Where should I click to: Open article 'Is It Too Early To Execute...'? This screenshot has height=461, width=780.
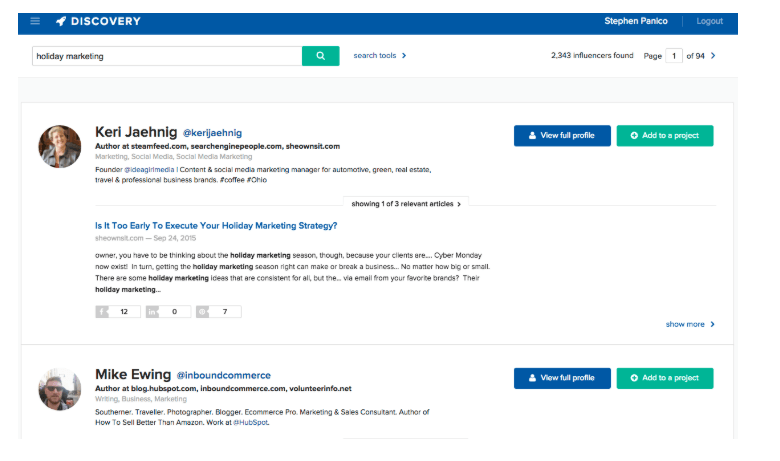(216, 226)
